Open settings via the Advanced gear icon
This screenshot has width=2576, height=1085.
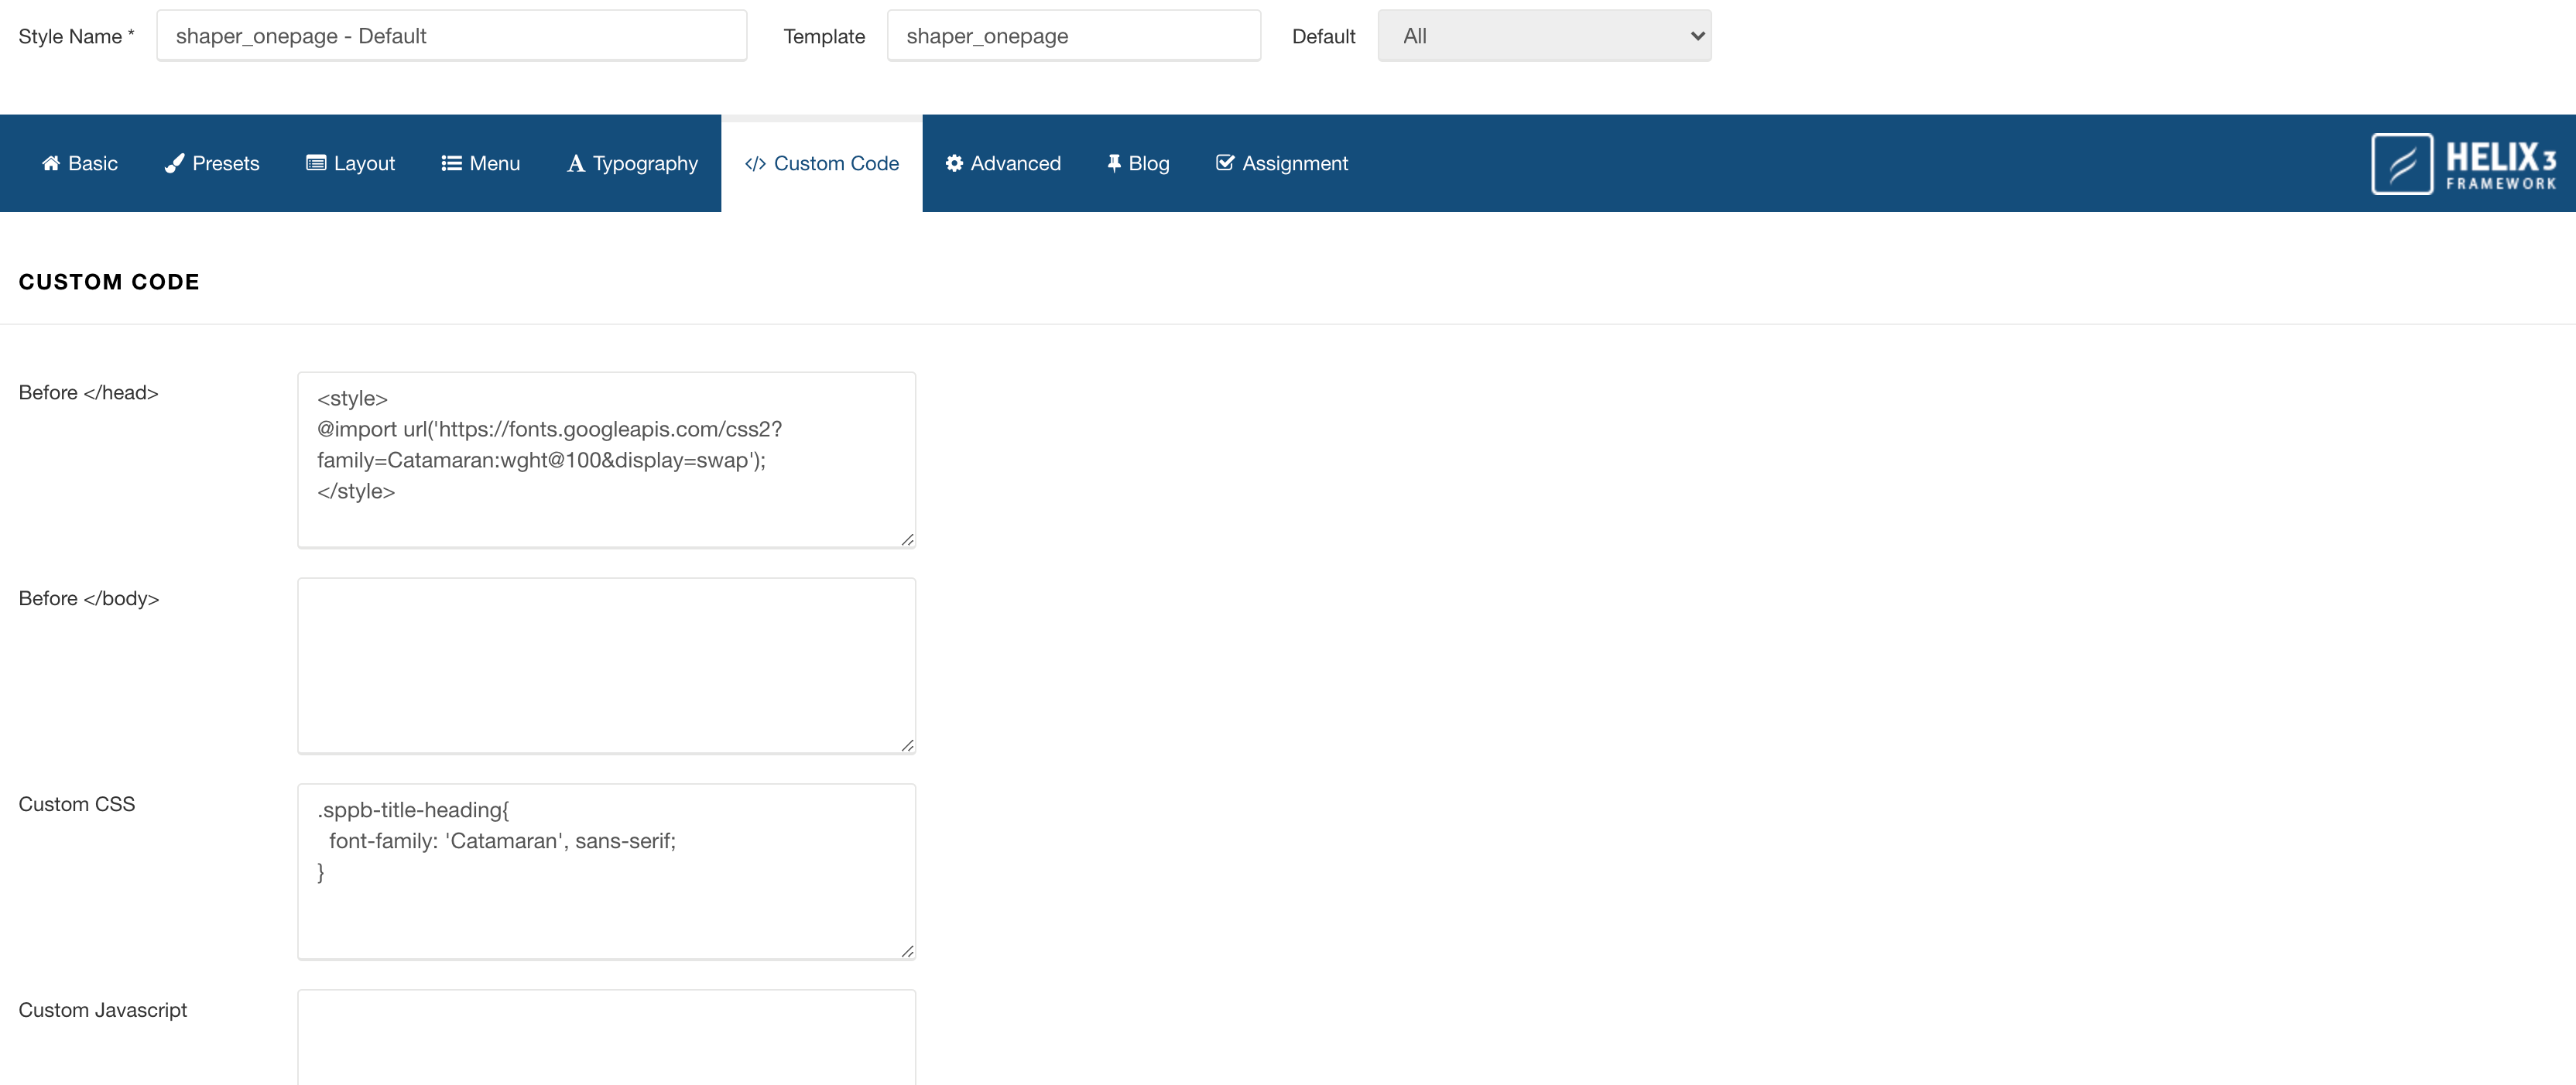(x=953, y=162)
